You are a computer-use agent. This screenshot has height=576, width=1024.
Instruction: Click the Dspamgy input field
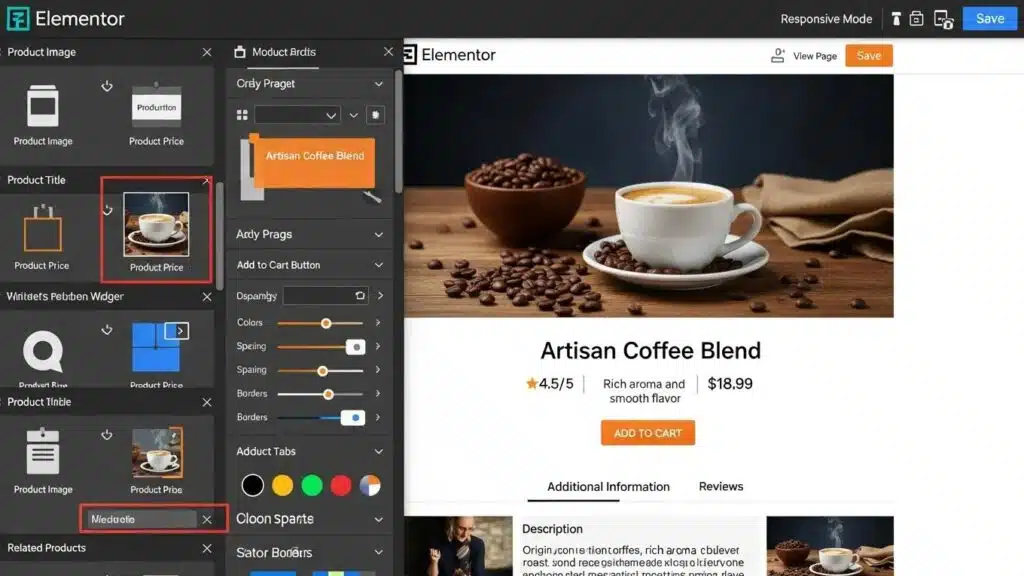point(325,296)
